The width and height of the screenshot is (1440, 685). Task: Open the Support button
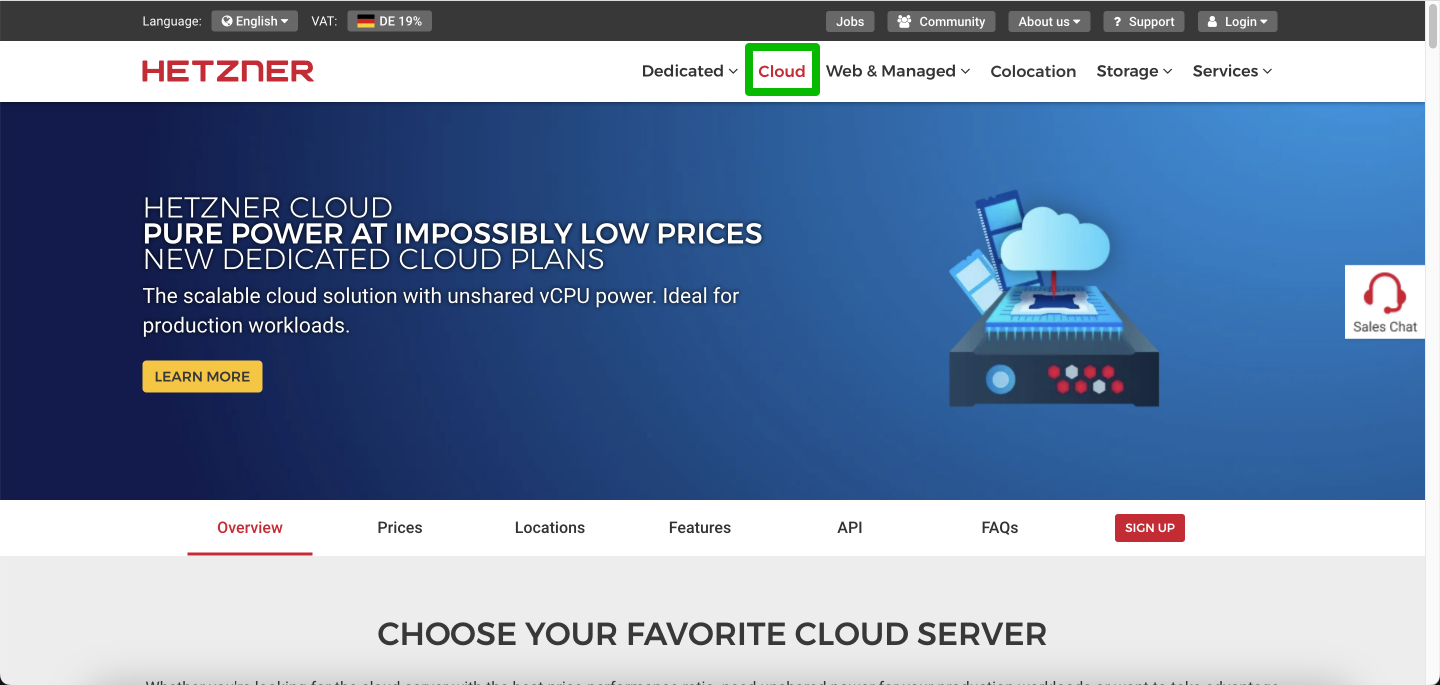tap(1144, 21)
